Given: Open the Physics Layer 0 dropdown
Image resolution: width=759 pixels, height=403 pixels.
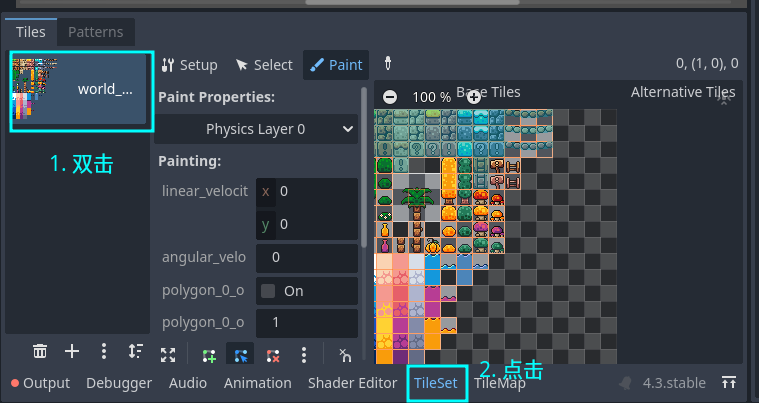Looking at the screenshot, I should pyautogui.click(x=256, y=129).
